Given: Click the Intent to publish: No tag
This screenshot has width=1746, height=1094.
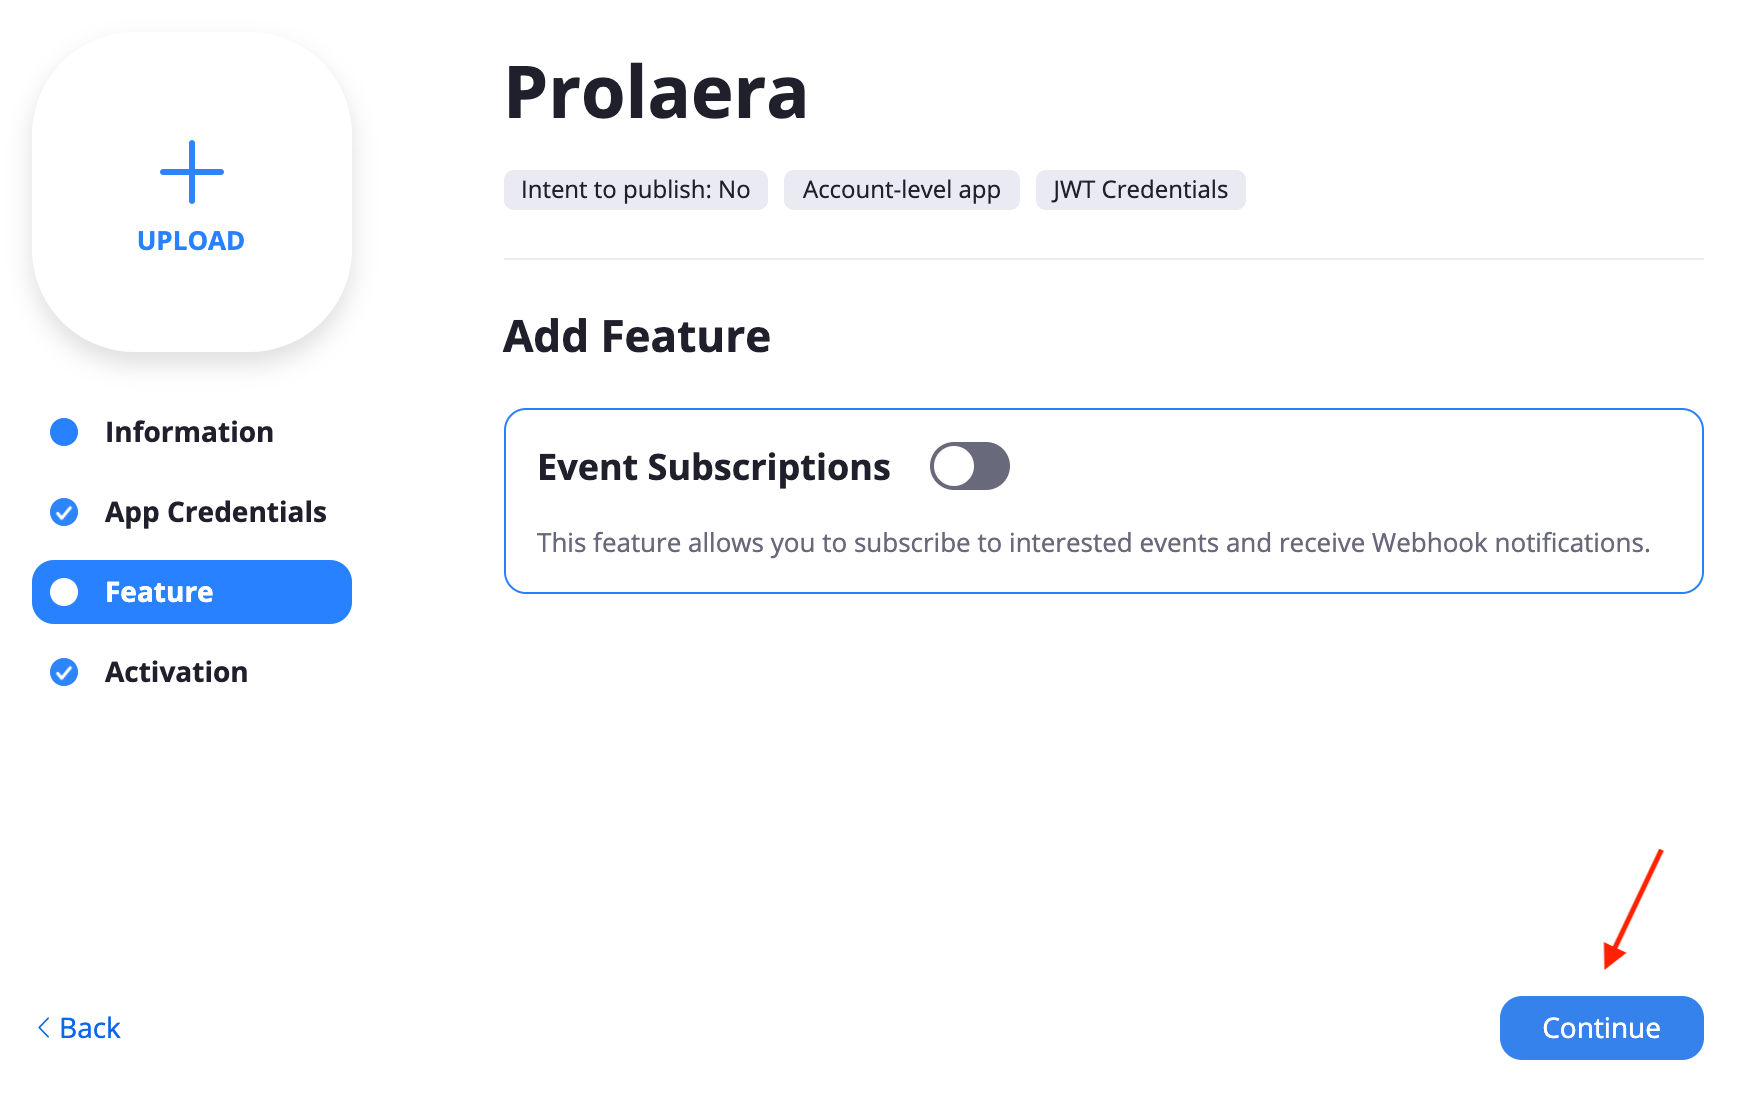Looking at the screenshot, I should (x=636, y=190).
